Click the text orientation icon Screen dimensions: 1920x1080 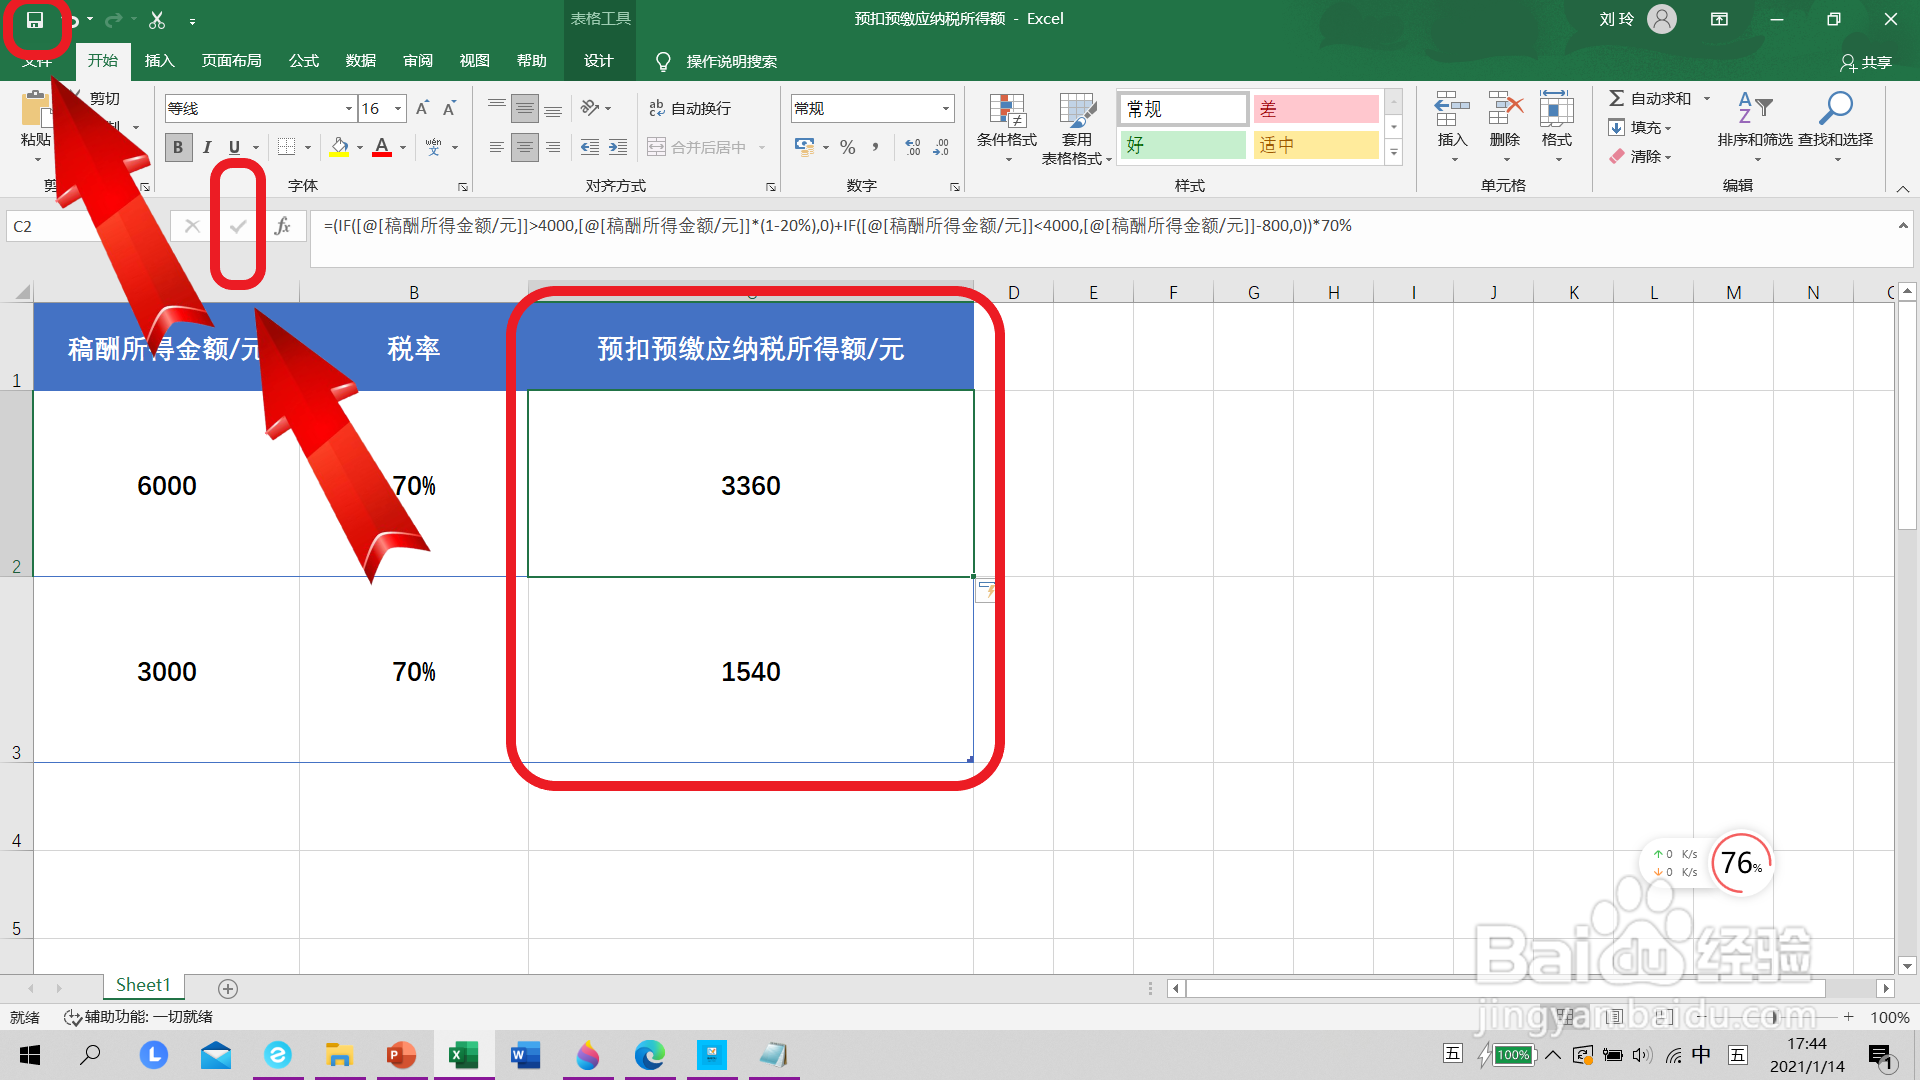(x=590, y=108)
